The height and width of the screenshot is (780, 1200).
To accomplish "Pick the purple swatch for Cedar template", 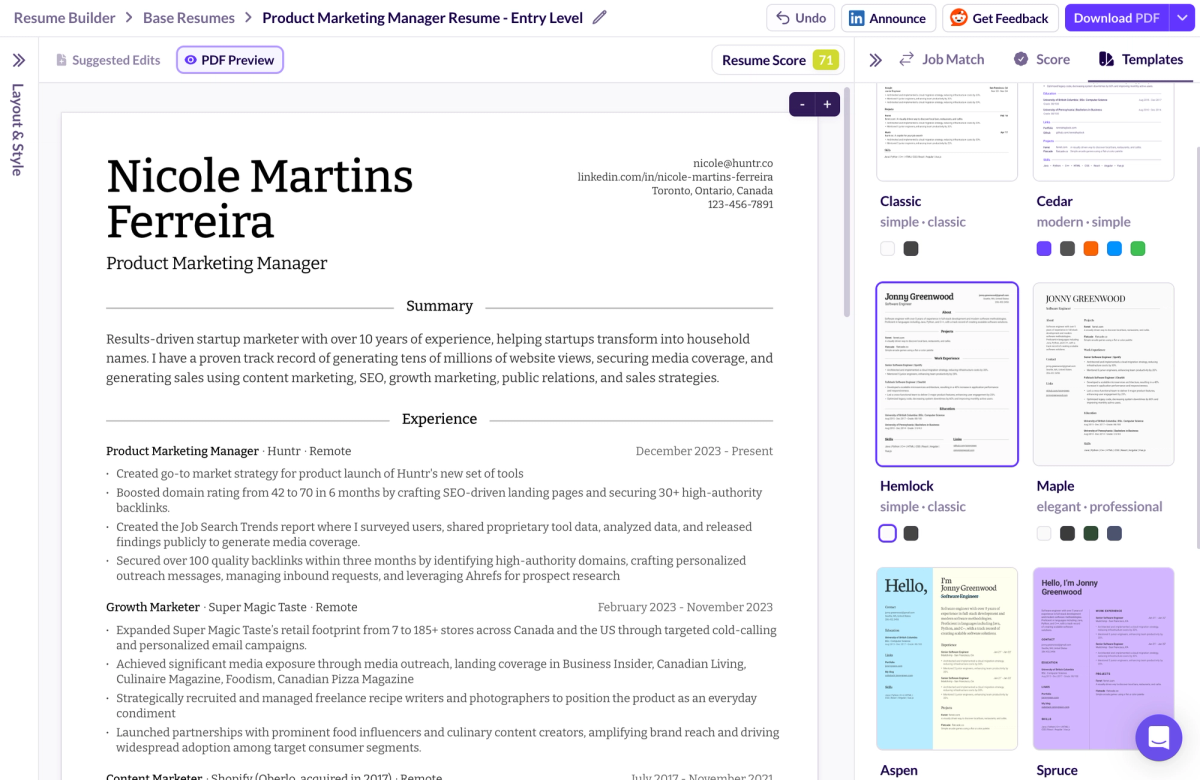I will pos(1044,248).
